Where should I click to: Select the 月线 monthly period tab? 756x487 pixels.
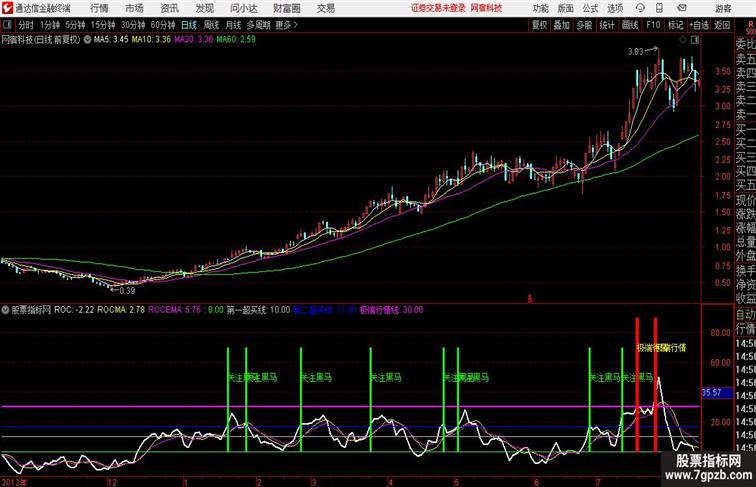[x=233, y=25]
